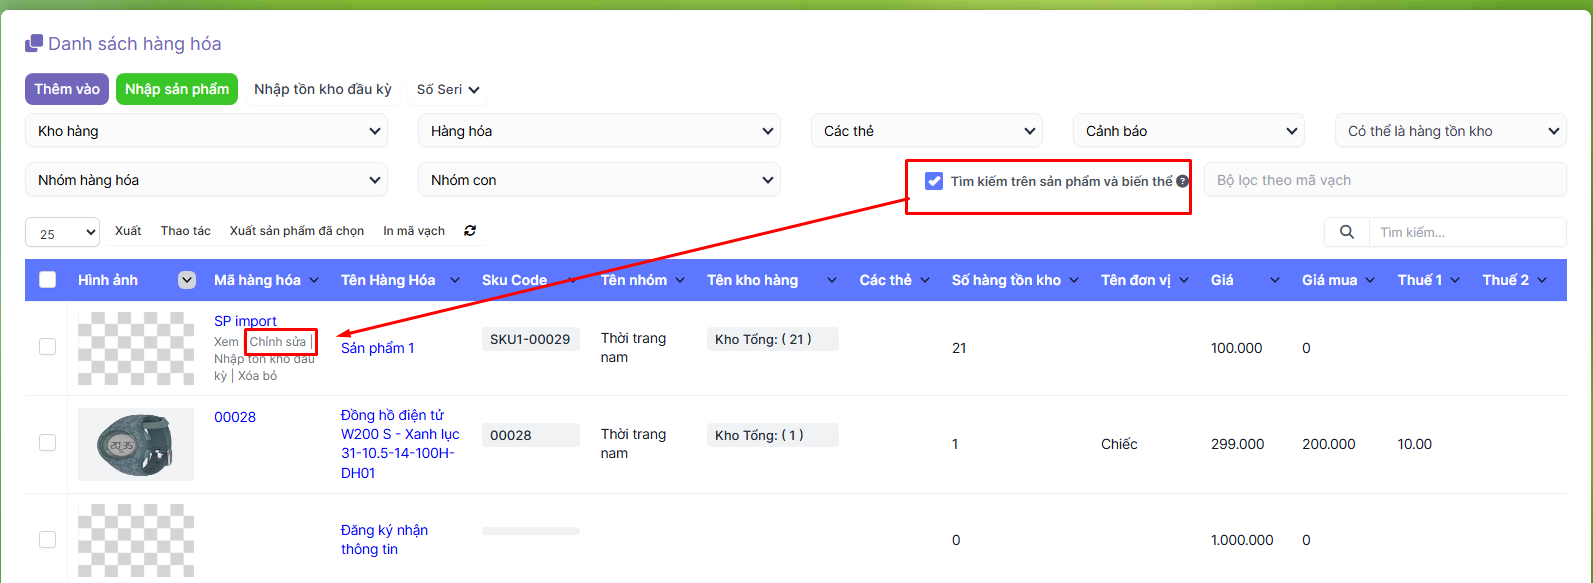Click the help icon beside variant search
Viewport: 1593px width, 583px height.
tap(1182, 182)
